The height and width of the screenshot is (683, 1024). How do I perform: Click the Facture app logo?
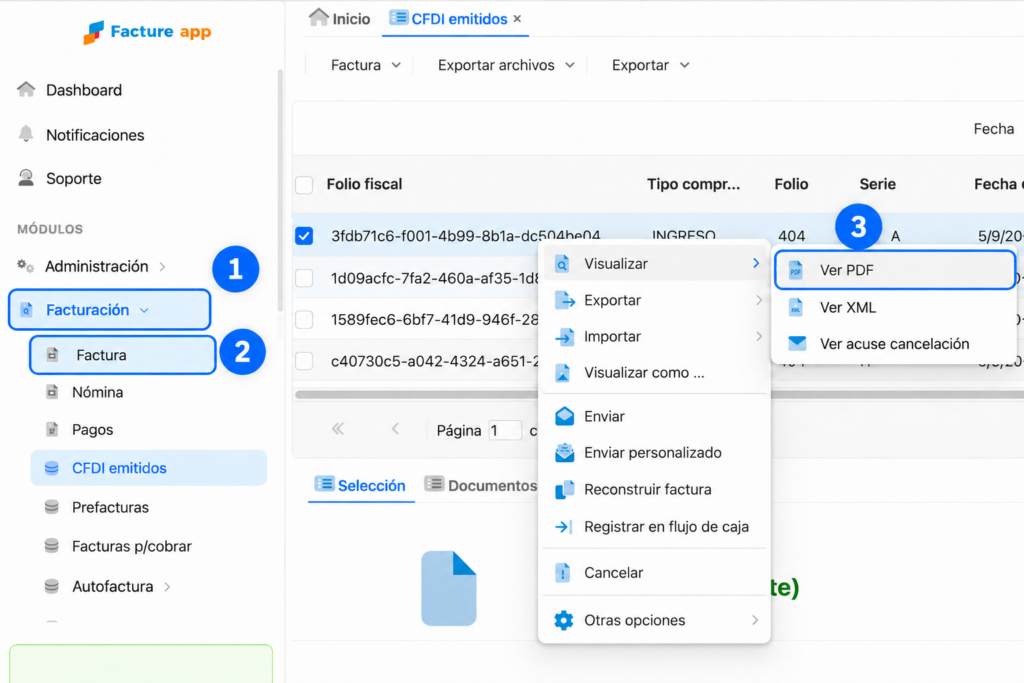148,32
